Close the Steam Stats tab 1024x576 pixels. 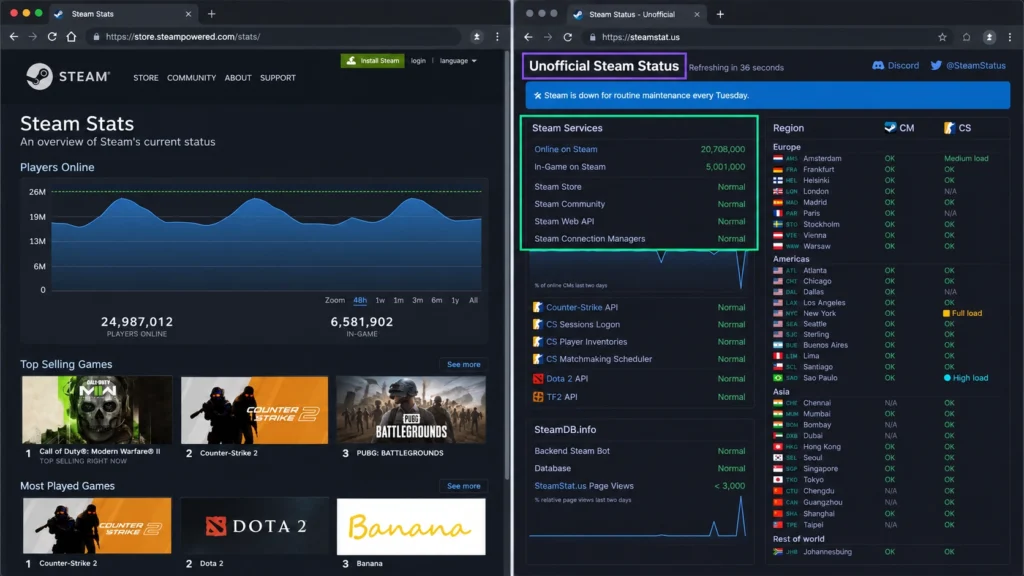(188, 14)
